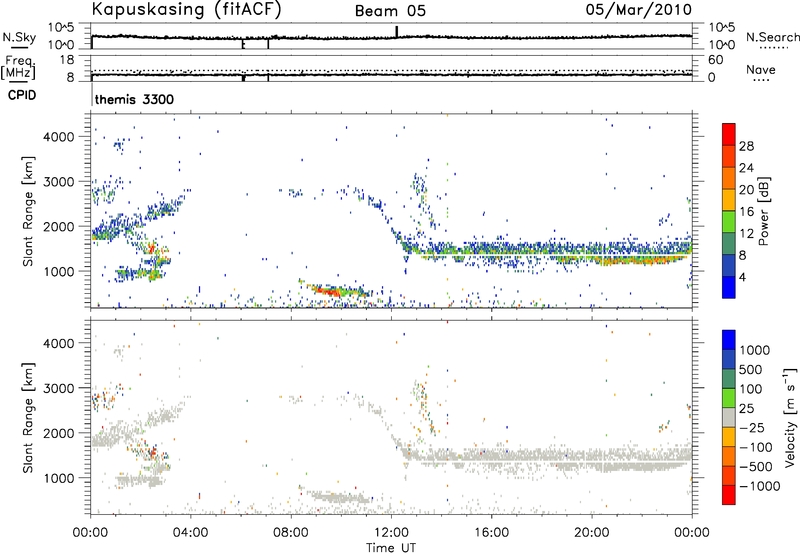Click the 'Power [dB]' colorbar title

[763, 211]
